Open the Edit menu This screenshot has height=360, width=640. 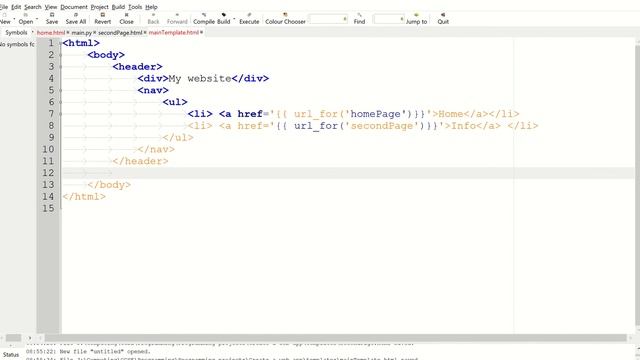tap(16, 7)
